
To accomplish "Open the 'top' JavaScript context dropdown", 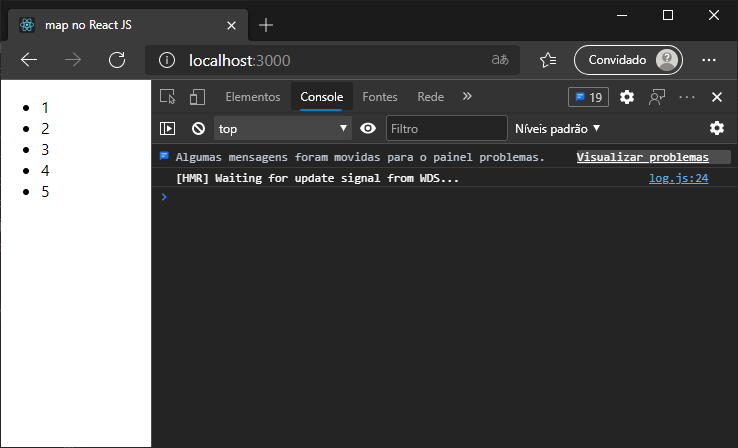I will tap(283, 128).
